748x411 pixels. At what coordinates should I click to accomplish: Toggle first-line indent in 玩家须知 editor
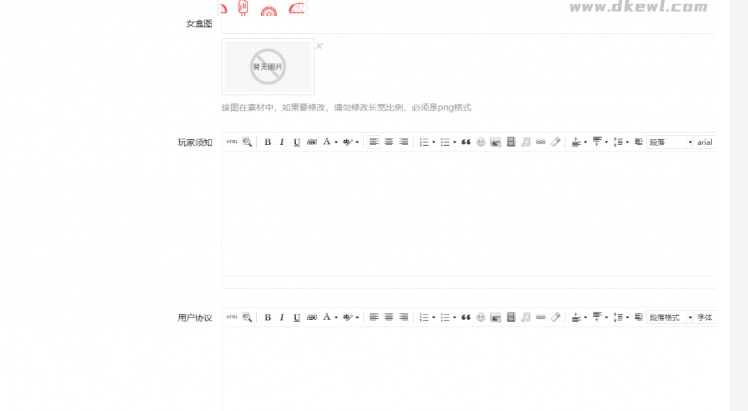638,142
